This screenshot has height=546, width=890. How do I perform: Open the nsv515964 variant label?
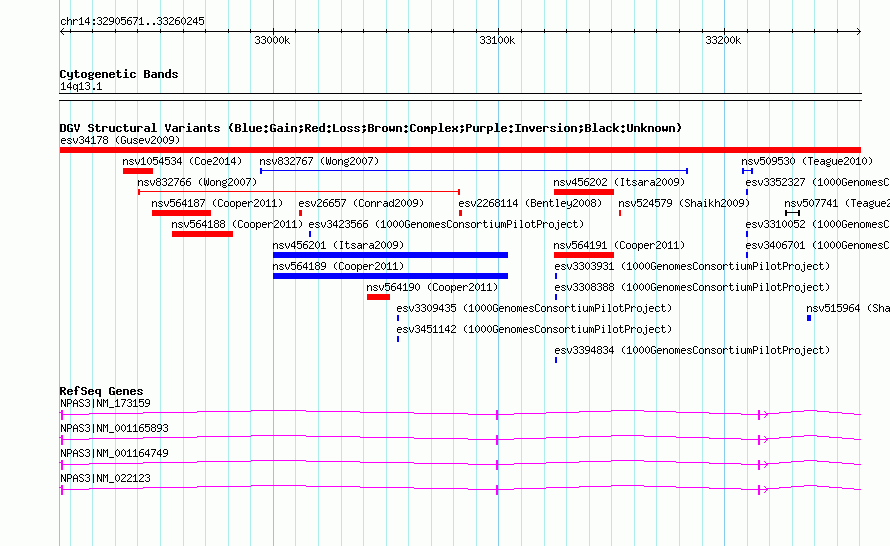click(x=848, y=308)
